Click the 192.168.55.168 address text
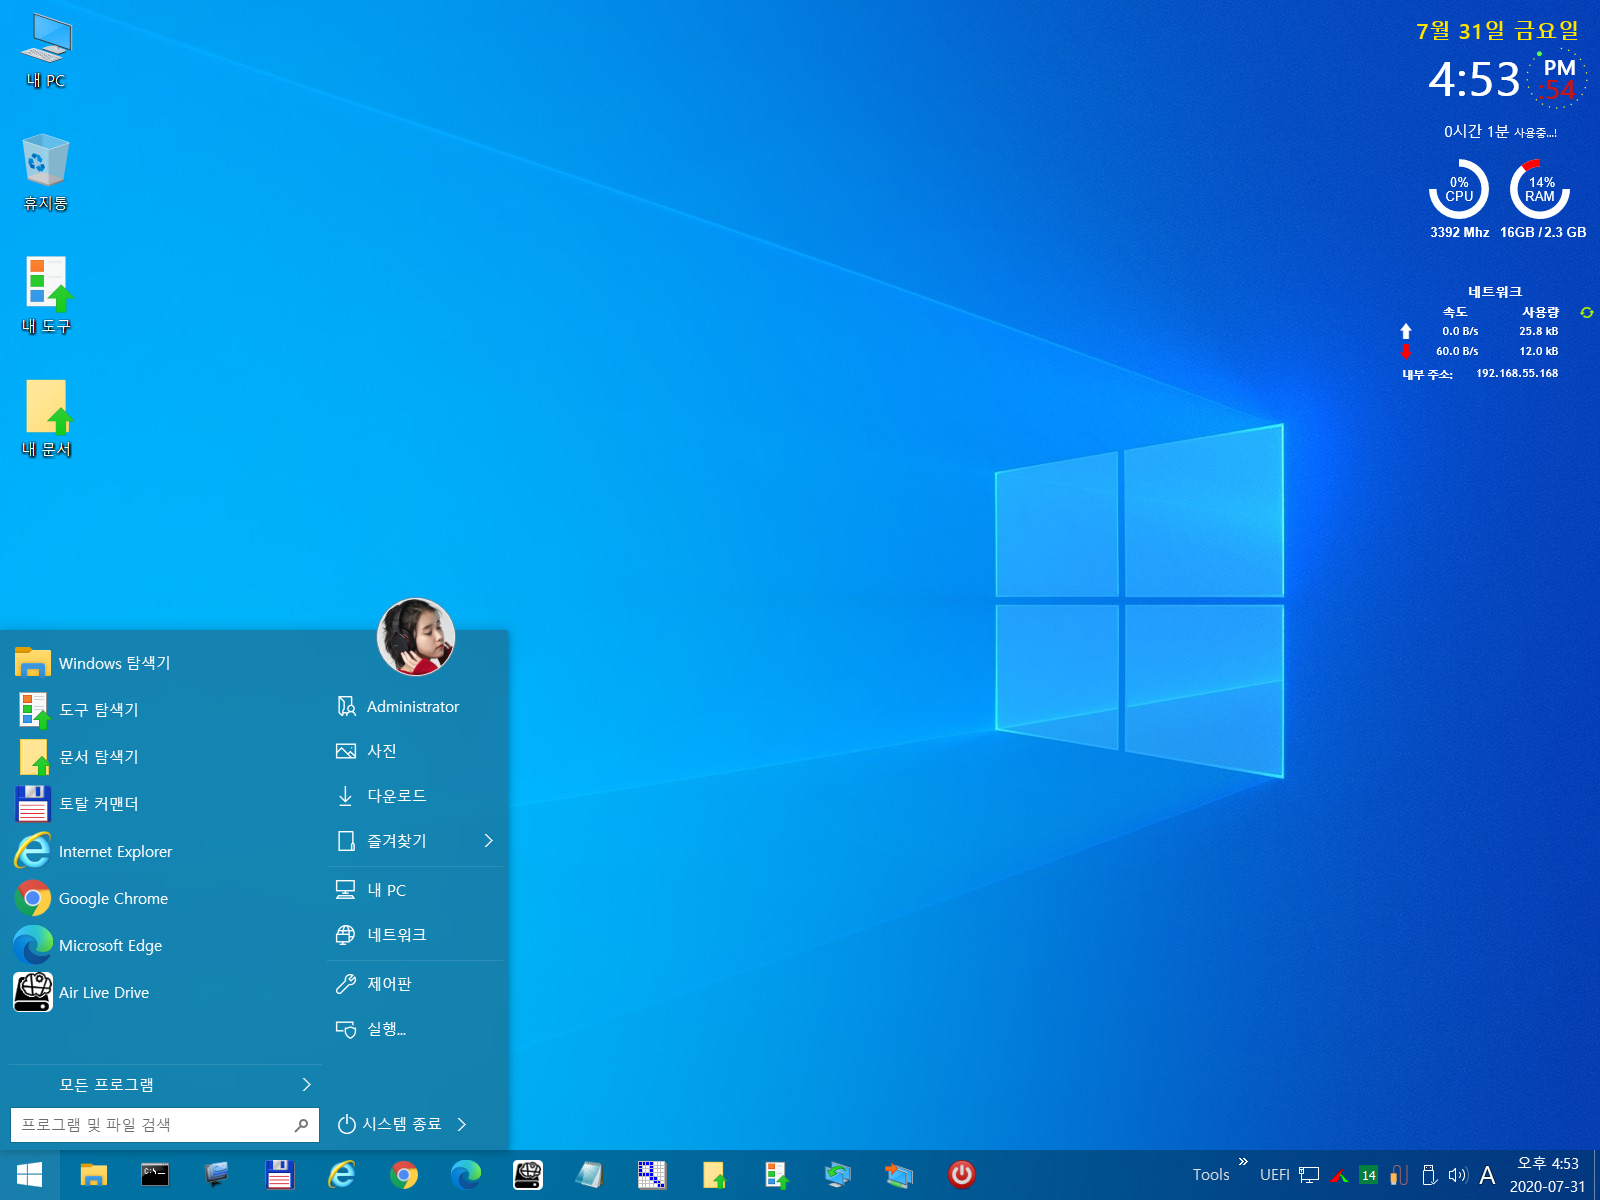This screenshot has width=1600, height=1200. [x=1517, y=373]
